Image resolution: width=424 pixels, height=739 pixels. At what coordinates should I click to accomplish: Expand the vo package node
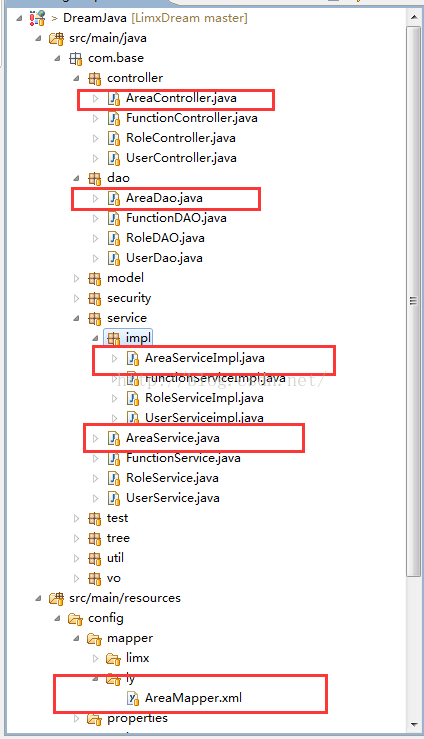pos(76,578)
